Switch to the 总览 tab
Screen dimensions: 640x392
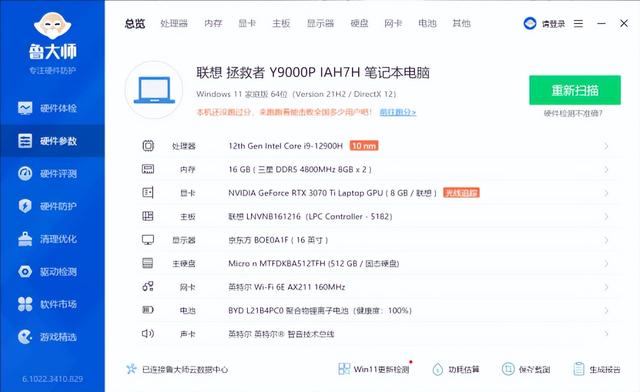[x=135, y=24]
